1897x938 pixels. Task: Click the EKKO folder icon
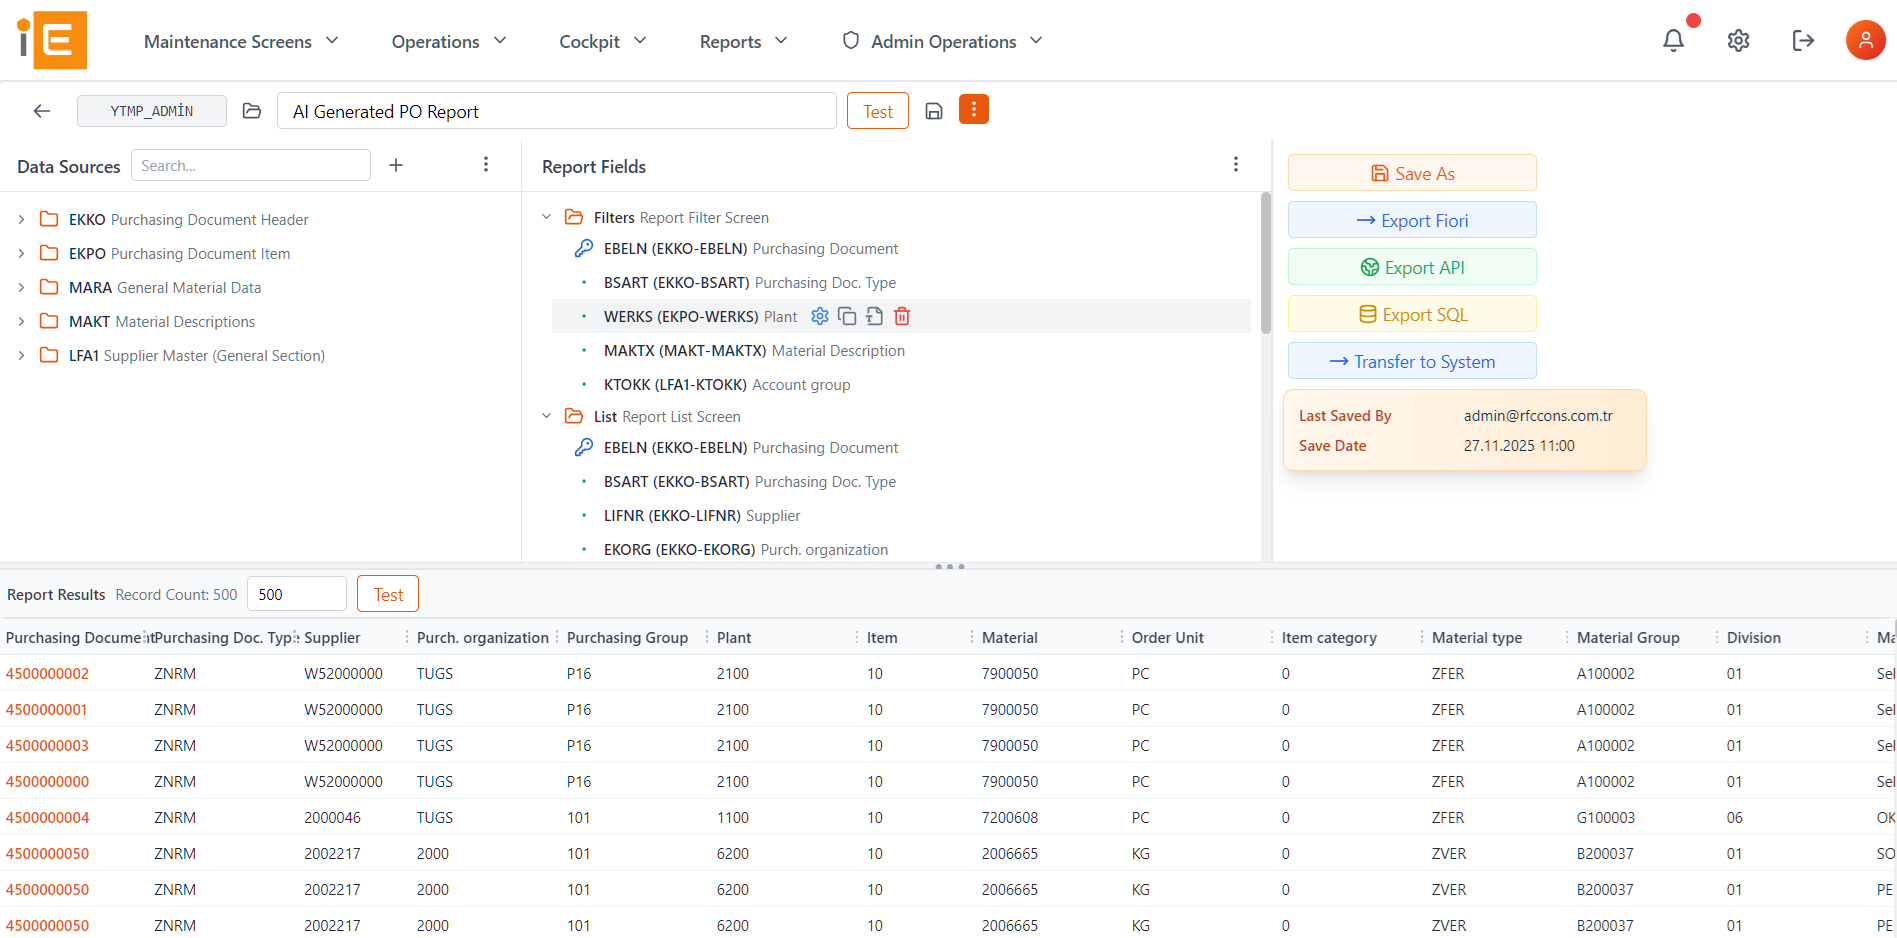pyautogui.click(x=49, y=219)
